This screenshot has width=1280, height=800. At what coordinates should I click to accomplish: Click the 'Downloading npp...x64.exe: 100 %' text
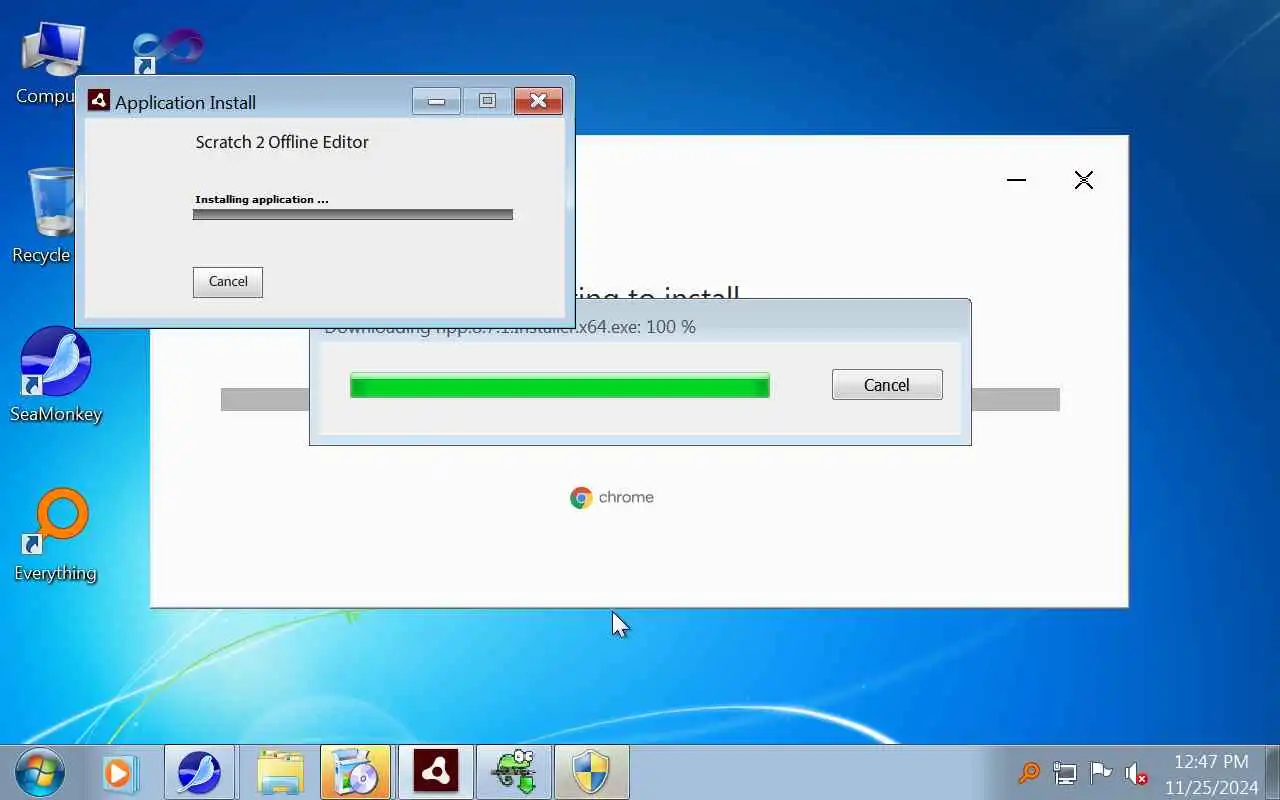[x=510, y=327]
